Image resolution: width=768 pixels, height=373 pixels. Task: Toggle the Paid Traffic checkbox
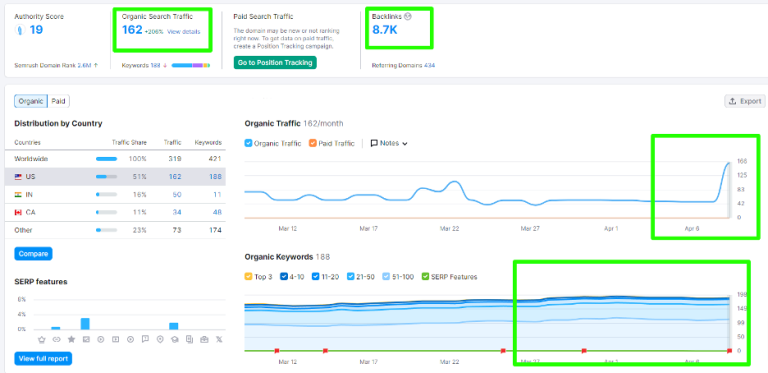312,143
